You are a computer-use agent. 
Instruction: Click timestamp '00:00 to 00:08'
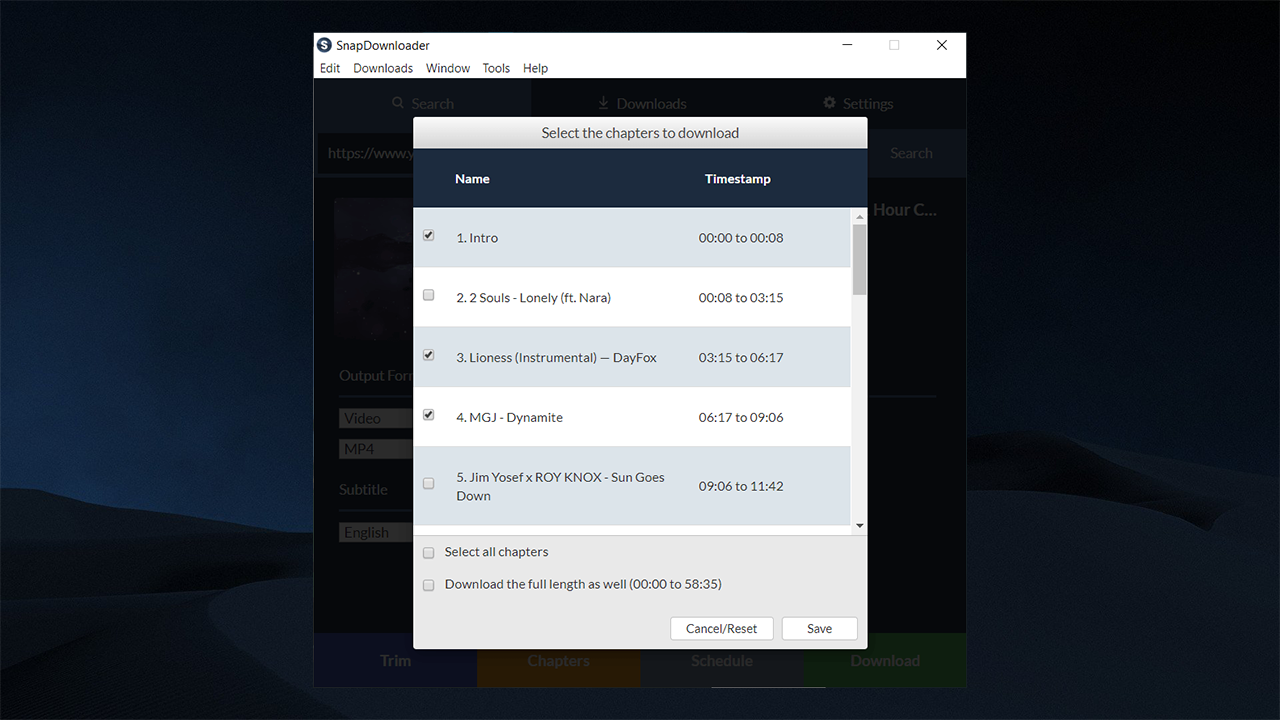pos(741,238)
